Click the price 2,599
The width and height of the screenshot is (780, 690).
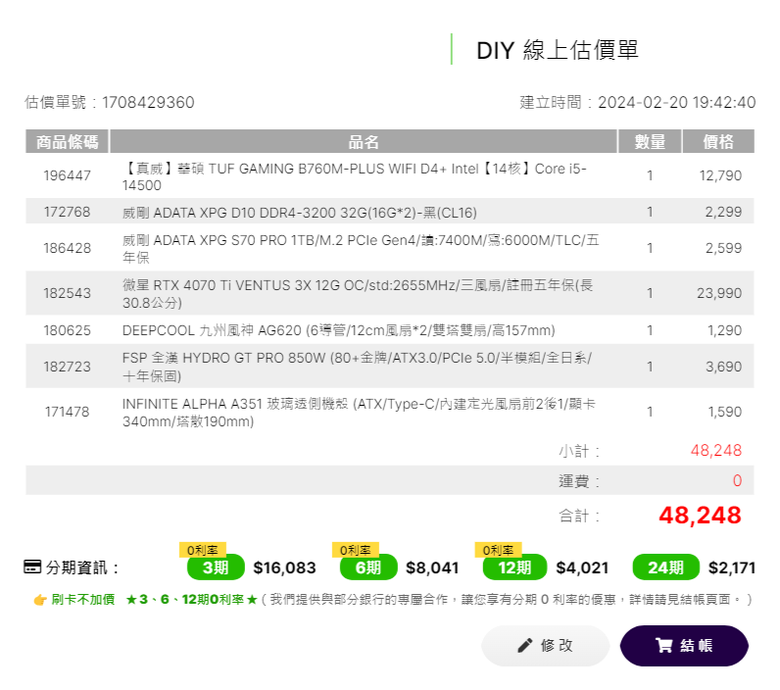[x=723, y=248]
